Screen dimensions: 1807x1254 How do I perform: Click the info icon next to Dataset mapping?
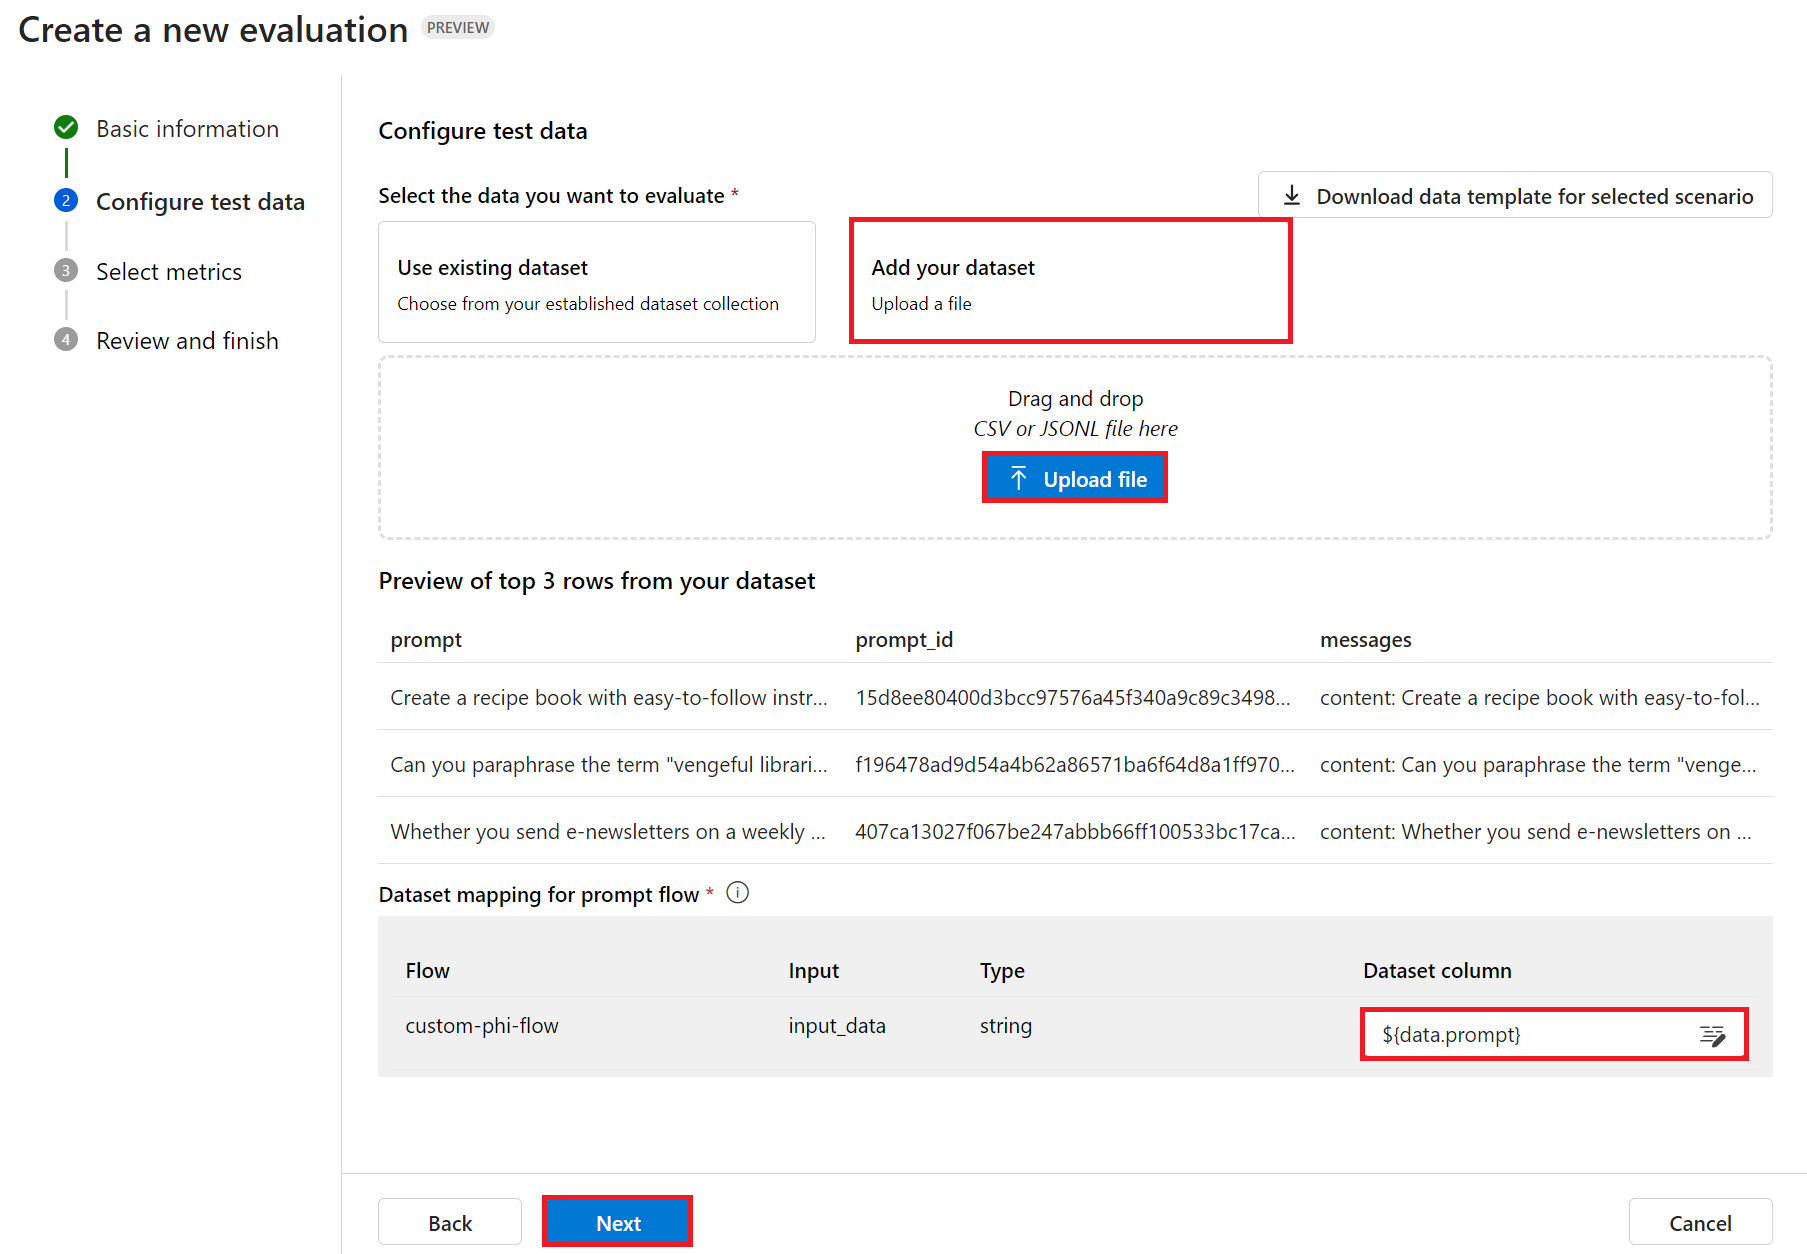pos(738,893)
